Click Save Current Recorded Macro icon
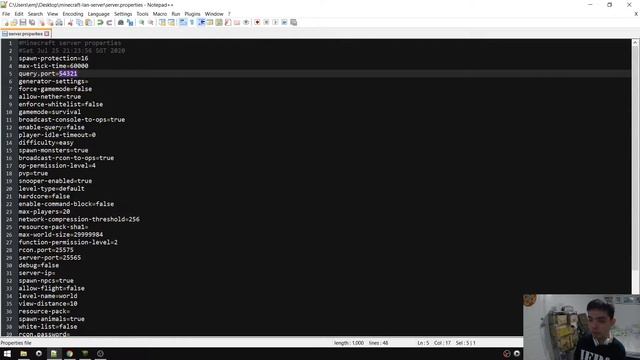This screenshot has width=640, height=360. click(293, 22)
